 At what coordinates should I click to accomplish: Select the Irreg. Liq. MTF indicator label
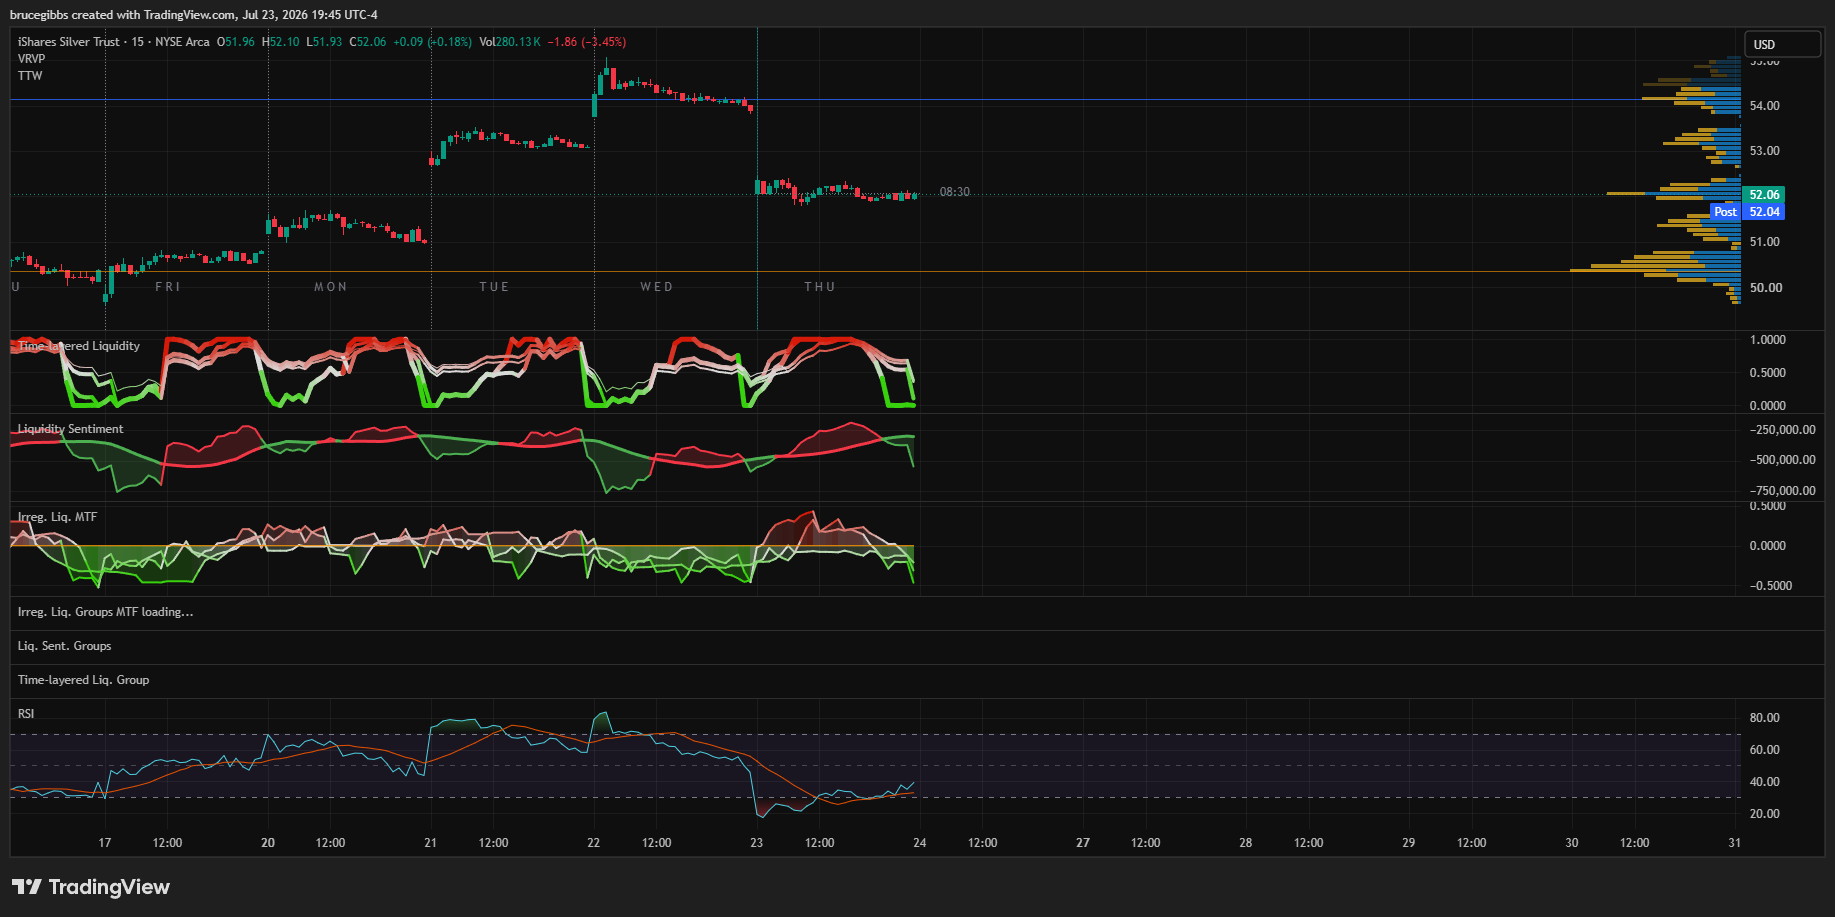57,517
